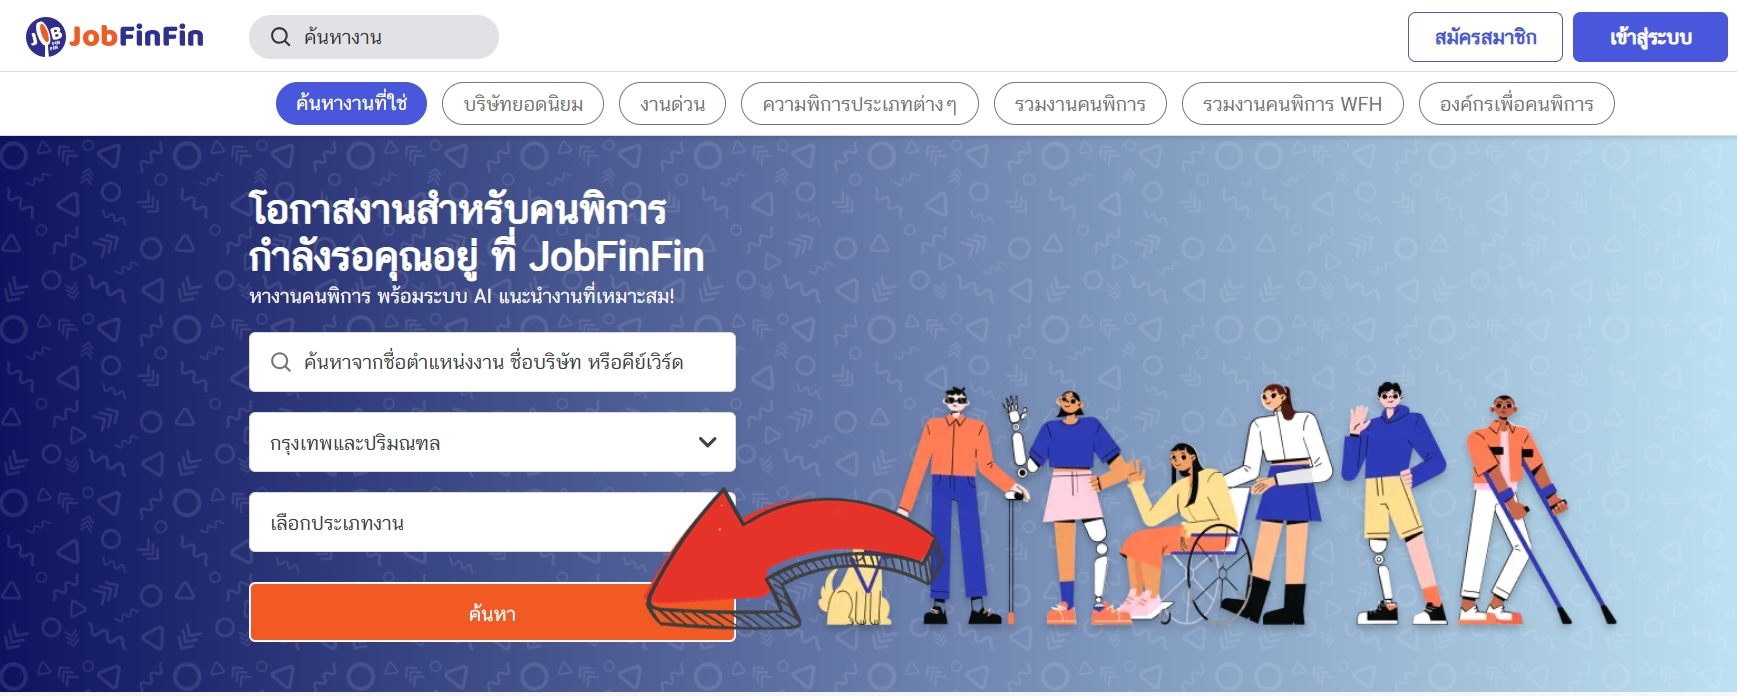
Task: Focus the header ค้นหางาน search box
Action: pos(374,37)
